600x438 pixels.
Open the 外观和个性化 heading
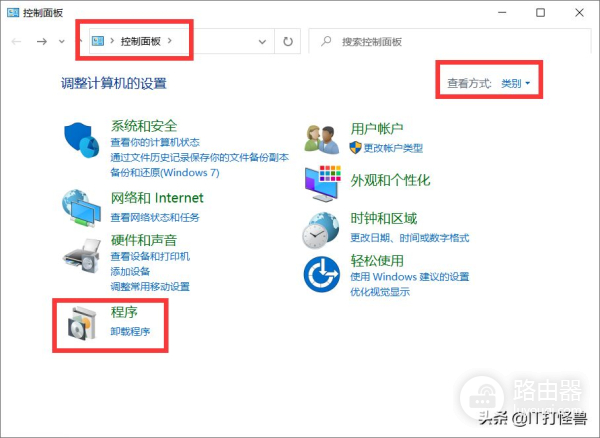tap(390, 181)
